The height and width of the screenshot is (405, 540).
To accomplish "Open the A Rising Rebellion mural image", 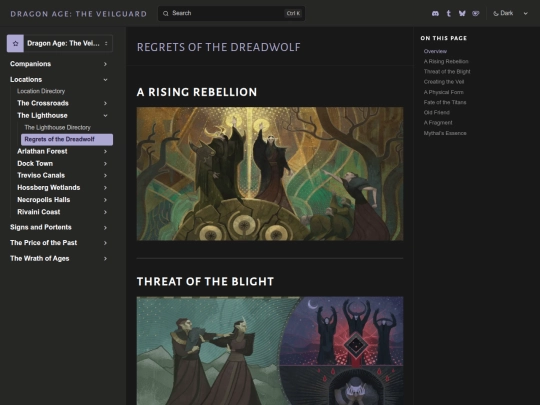I will tap(270, 174).
